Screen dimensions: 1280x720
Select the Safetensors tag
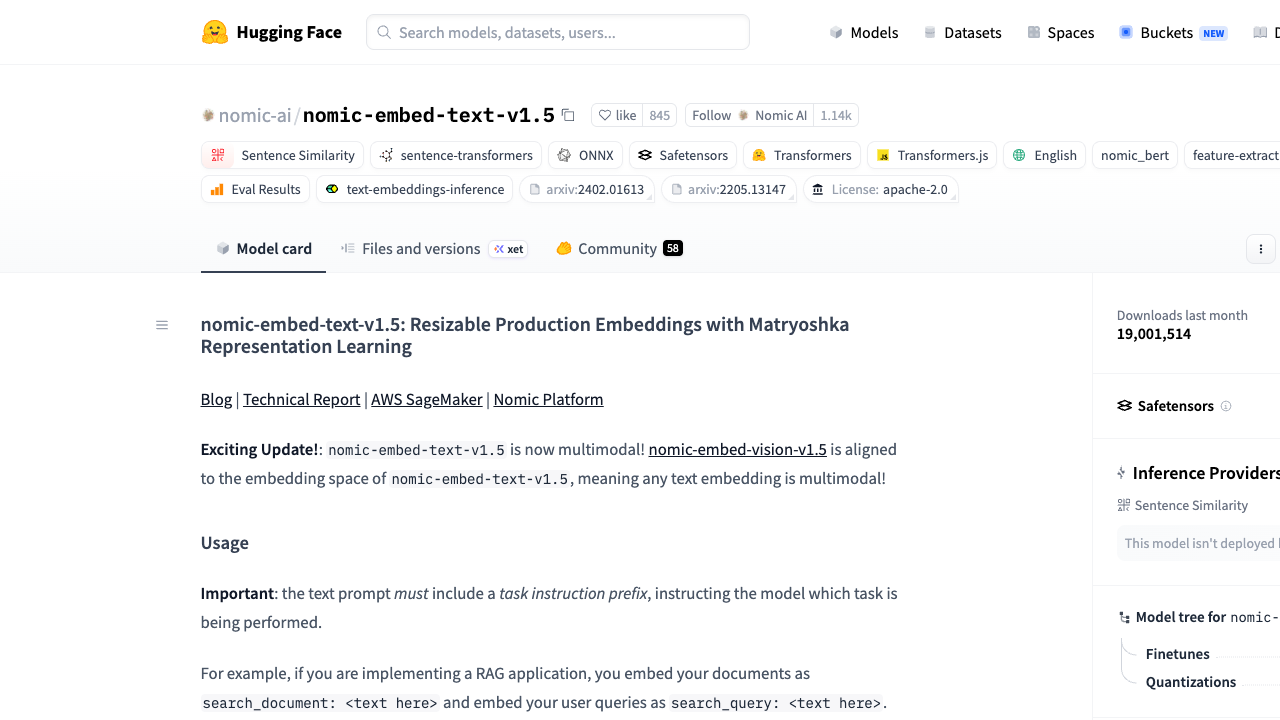coord(683,155)
